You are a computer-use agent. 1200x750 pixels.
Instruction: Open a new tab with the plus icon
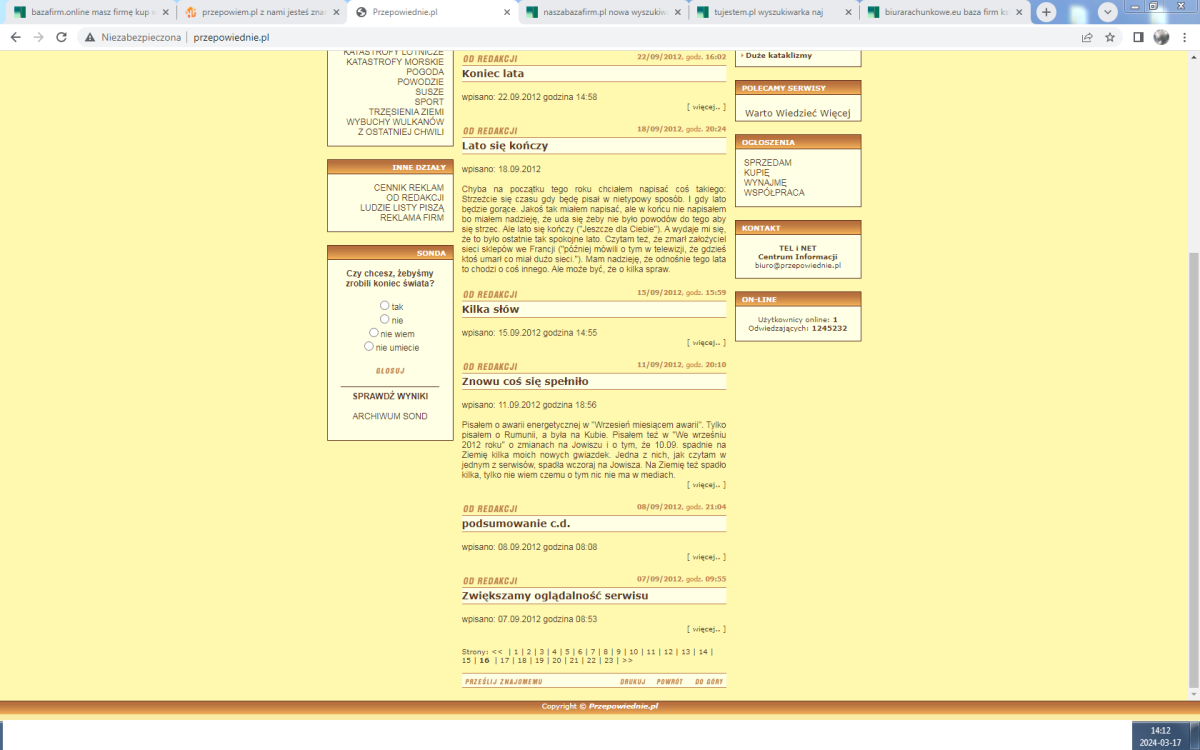[1046, 12]
